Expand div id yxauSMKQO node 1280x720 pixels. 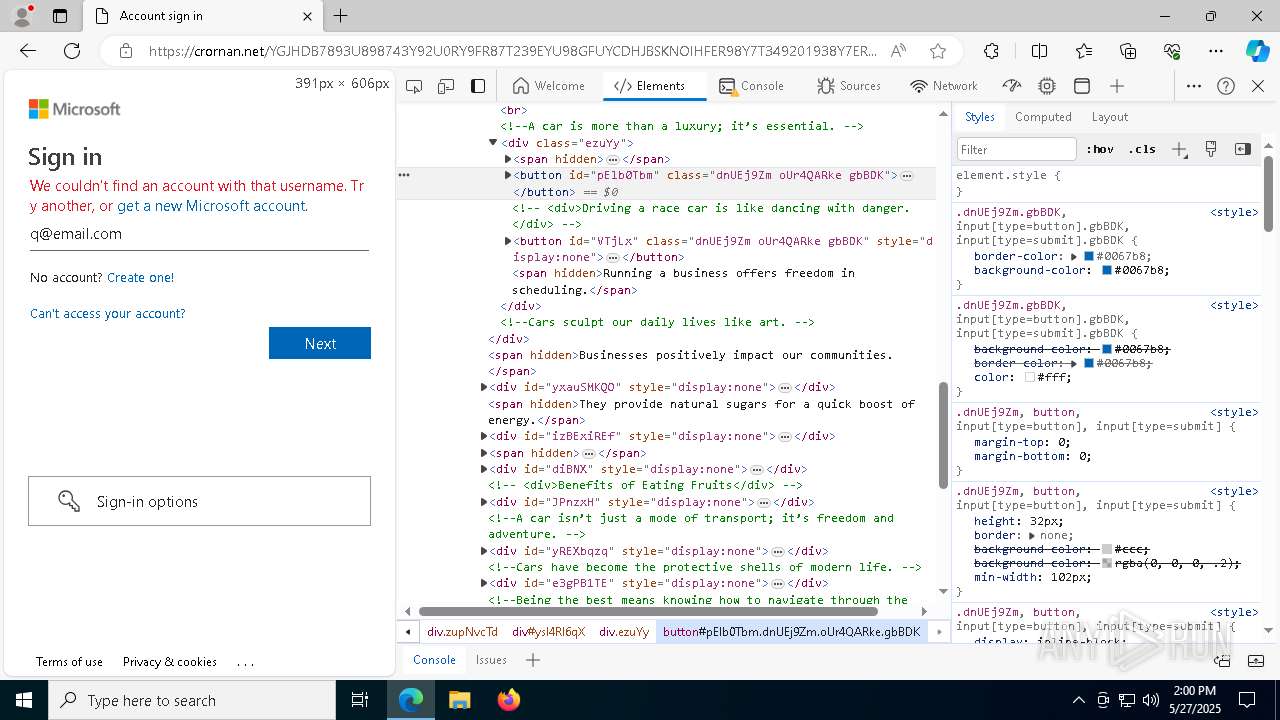pyautogui.click(x=484, y=387)
